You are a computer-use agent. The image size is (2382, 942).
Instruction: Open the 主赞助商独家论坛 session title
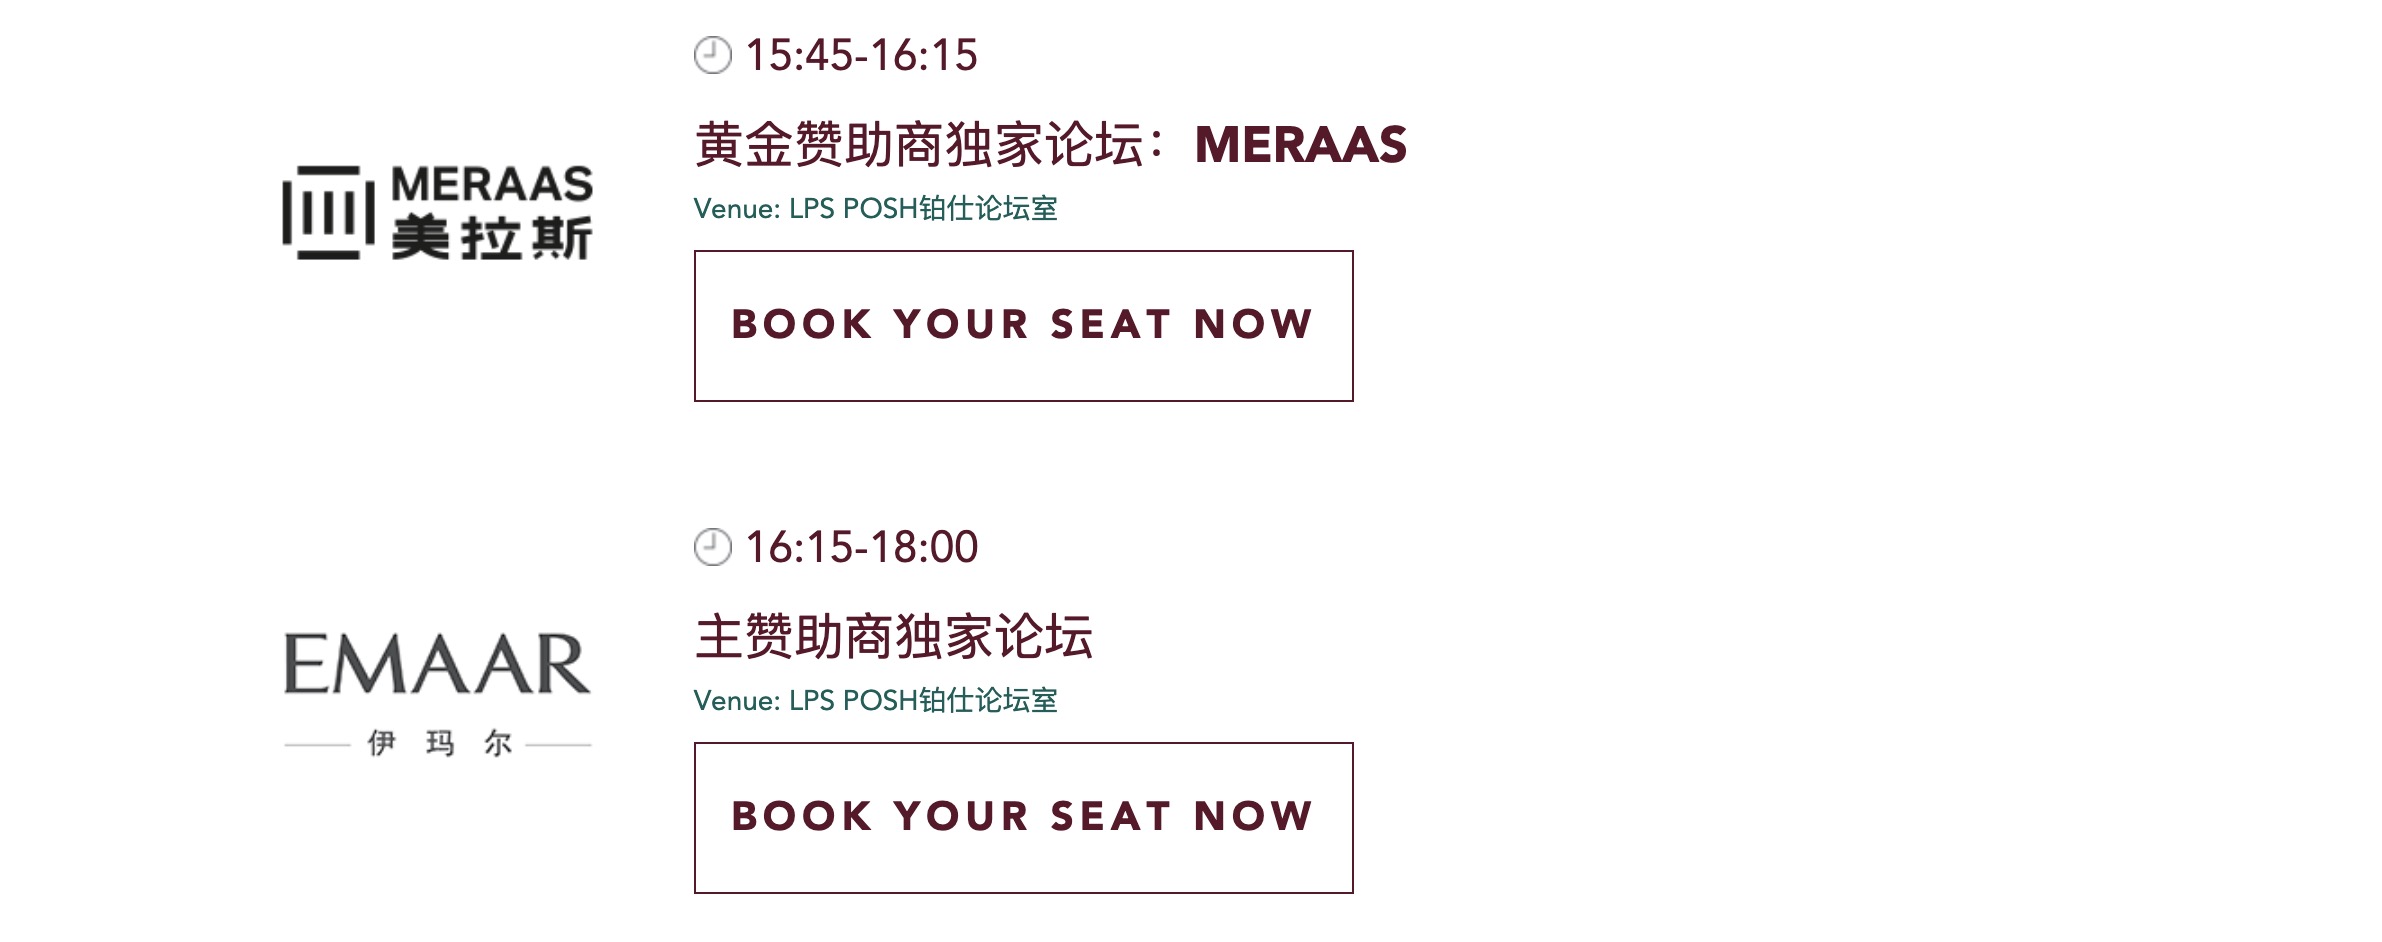pyautogui.click(x=894, y=636)
